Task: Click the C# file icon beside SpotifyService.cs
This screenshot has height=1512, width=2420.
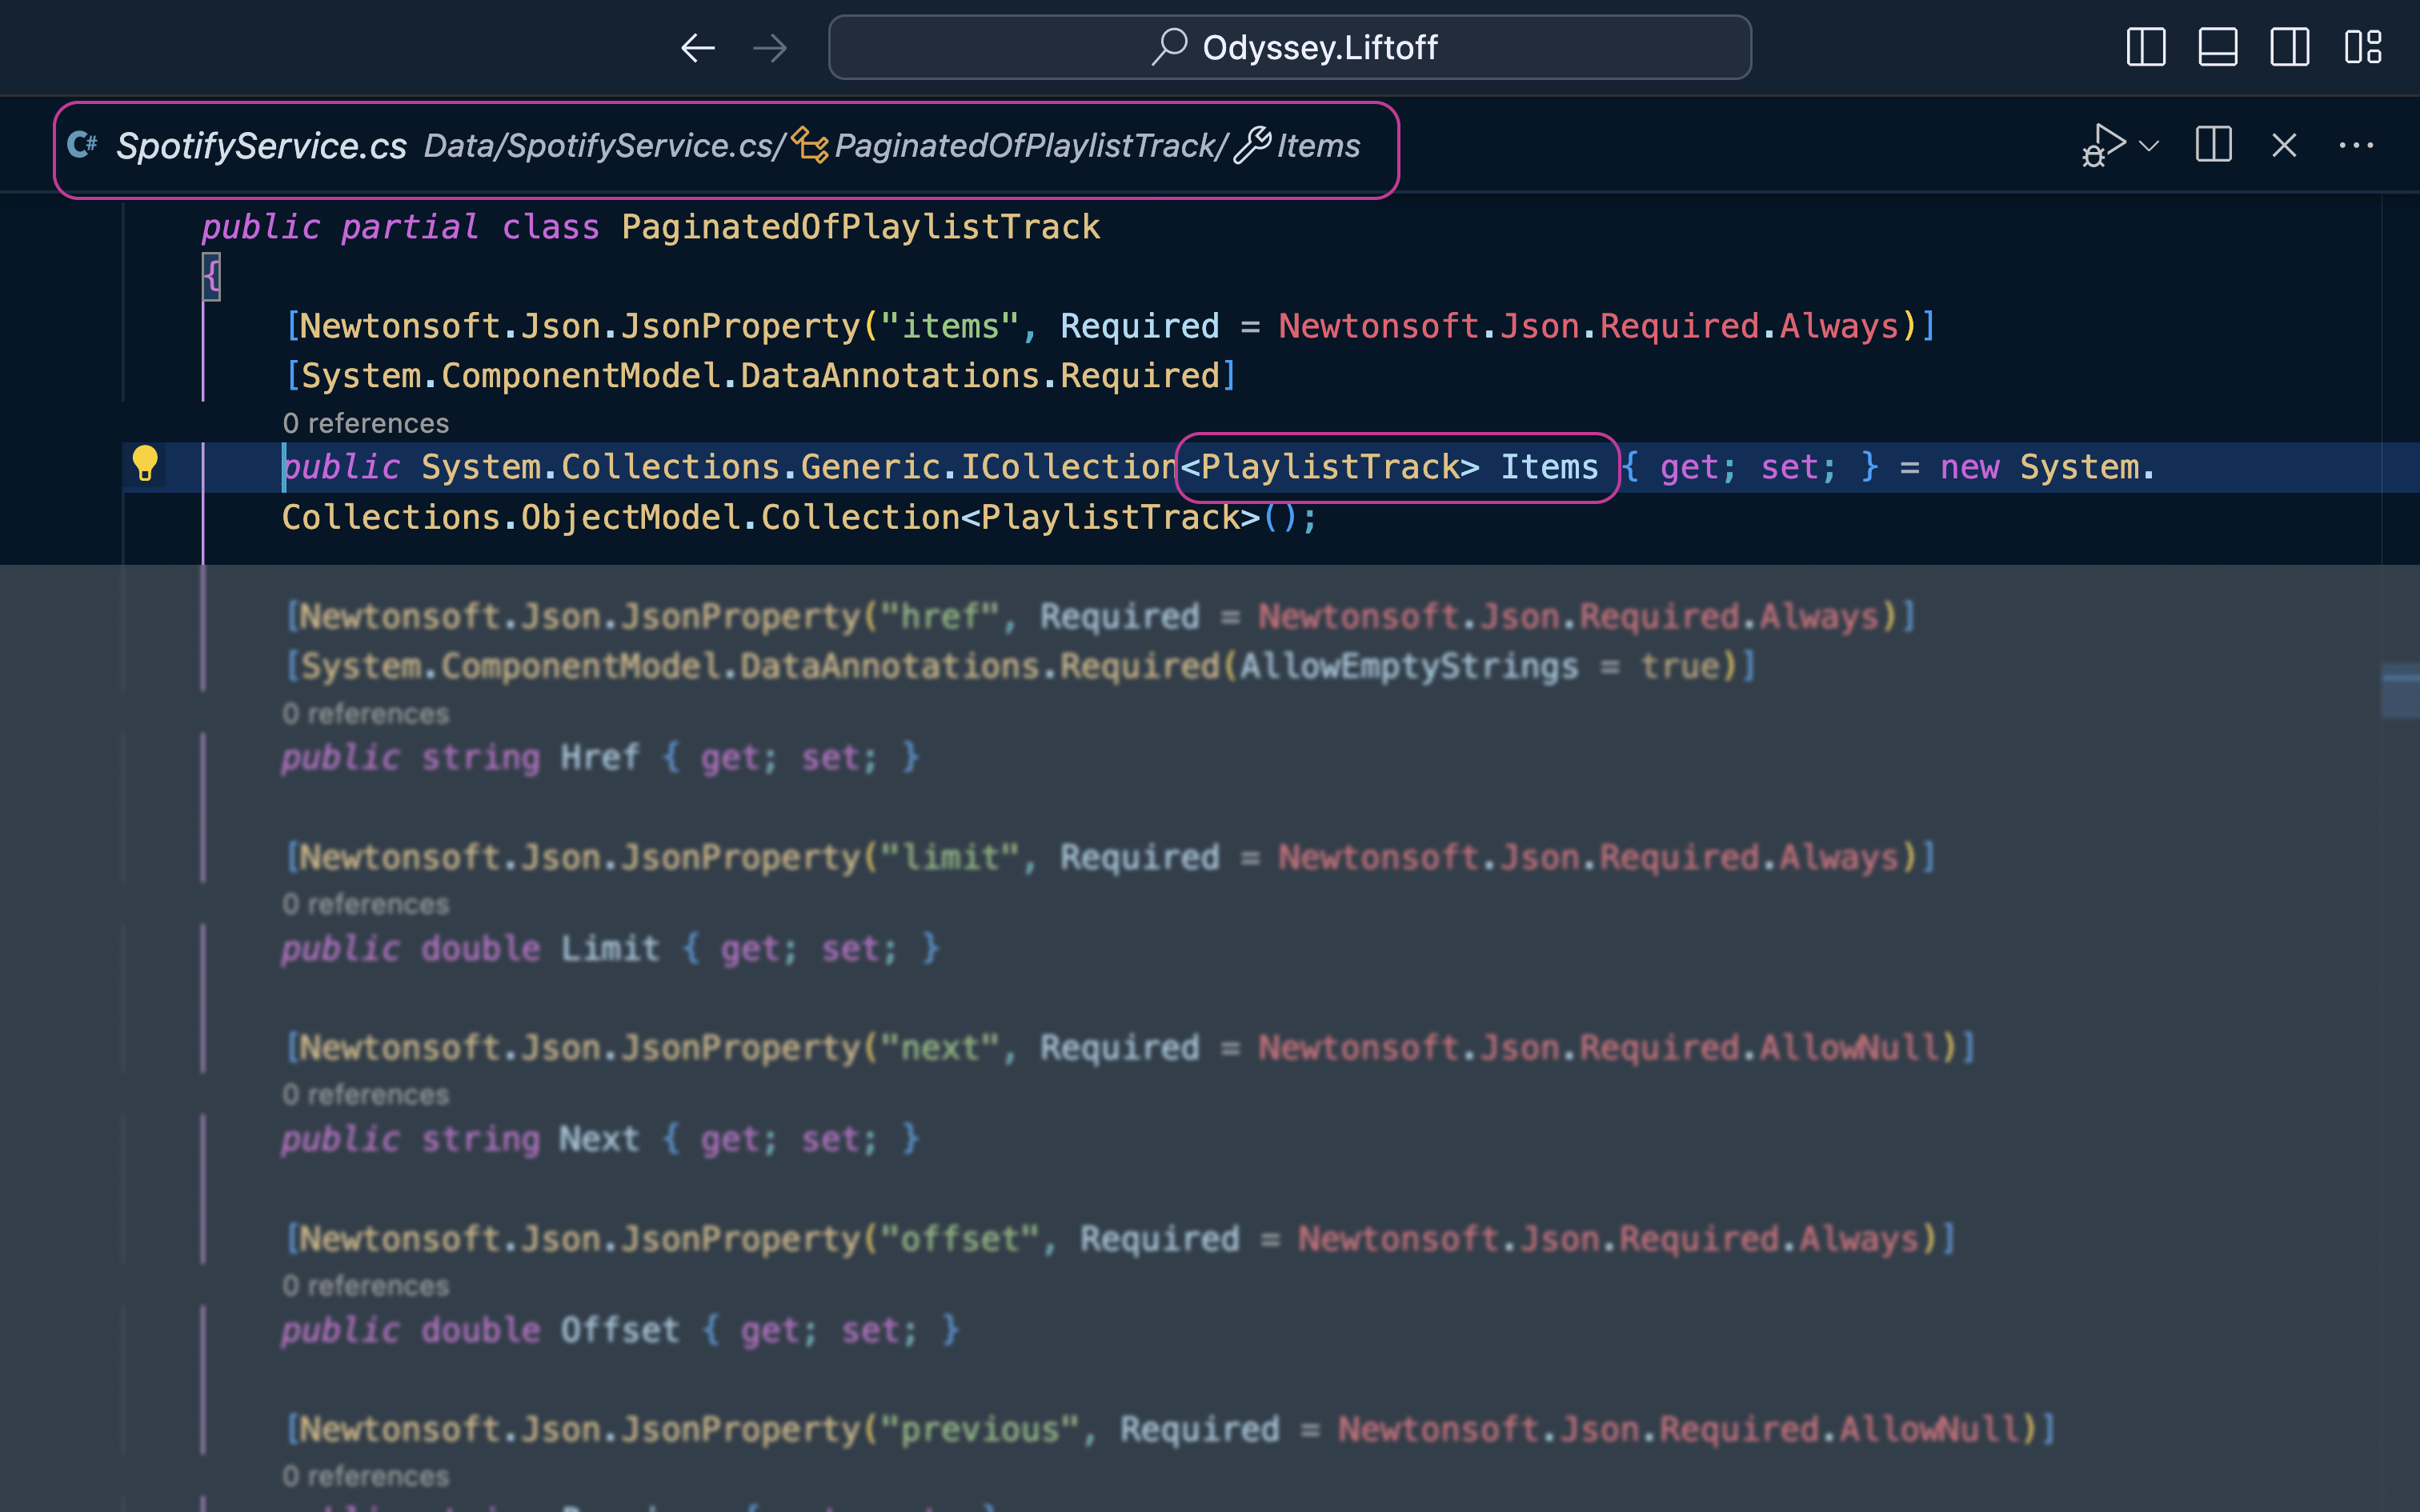Action: click(x=83, y=145)
